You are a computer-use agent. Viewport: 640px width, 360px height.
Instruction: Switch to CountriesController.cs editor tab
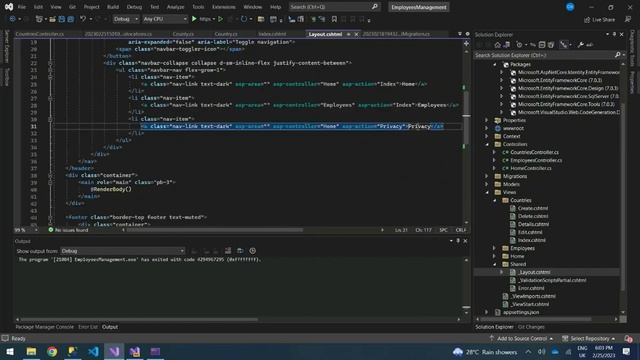40,34
